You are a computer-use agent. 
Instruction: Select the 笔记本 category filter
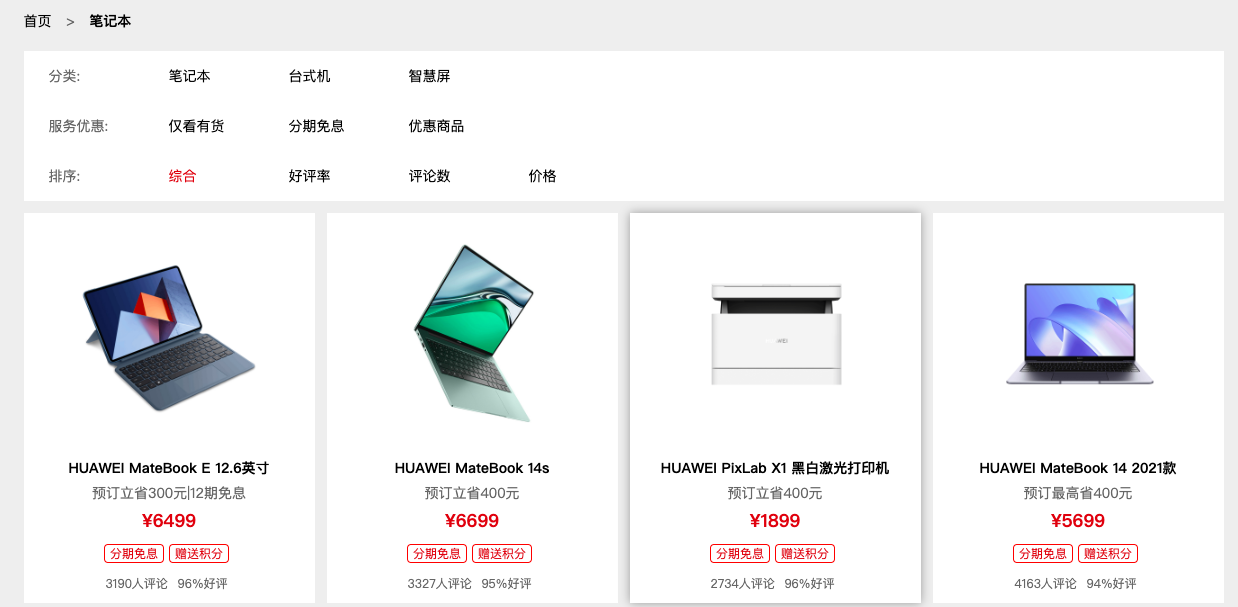[189, 76]
